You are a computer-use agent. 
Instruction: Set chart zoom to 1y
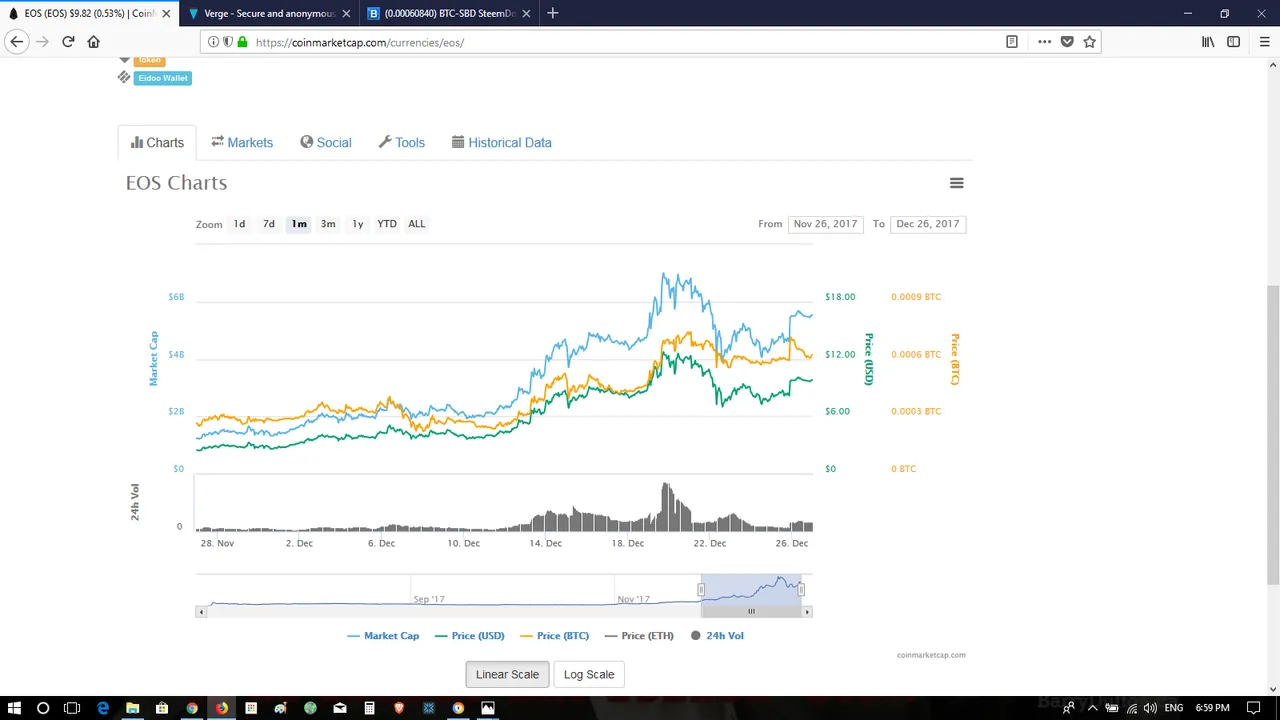coord(357,224)
